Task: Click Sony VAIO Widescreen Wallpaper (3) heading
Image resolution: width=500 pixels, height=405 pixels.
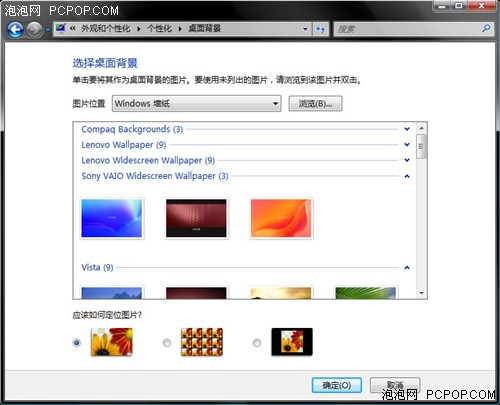Action: point(155,176)
